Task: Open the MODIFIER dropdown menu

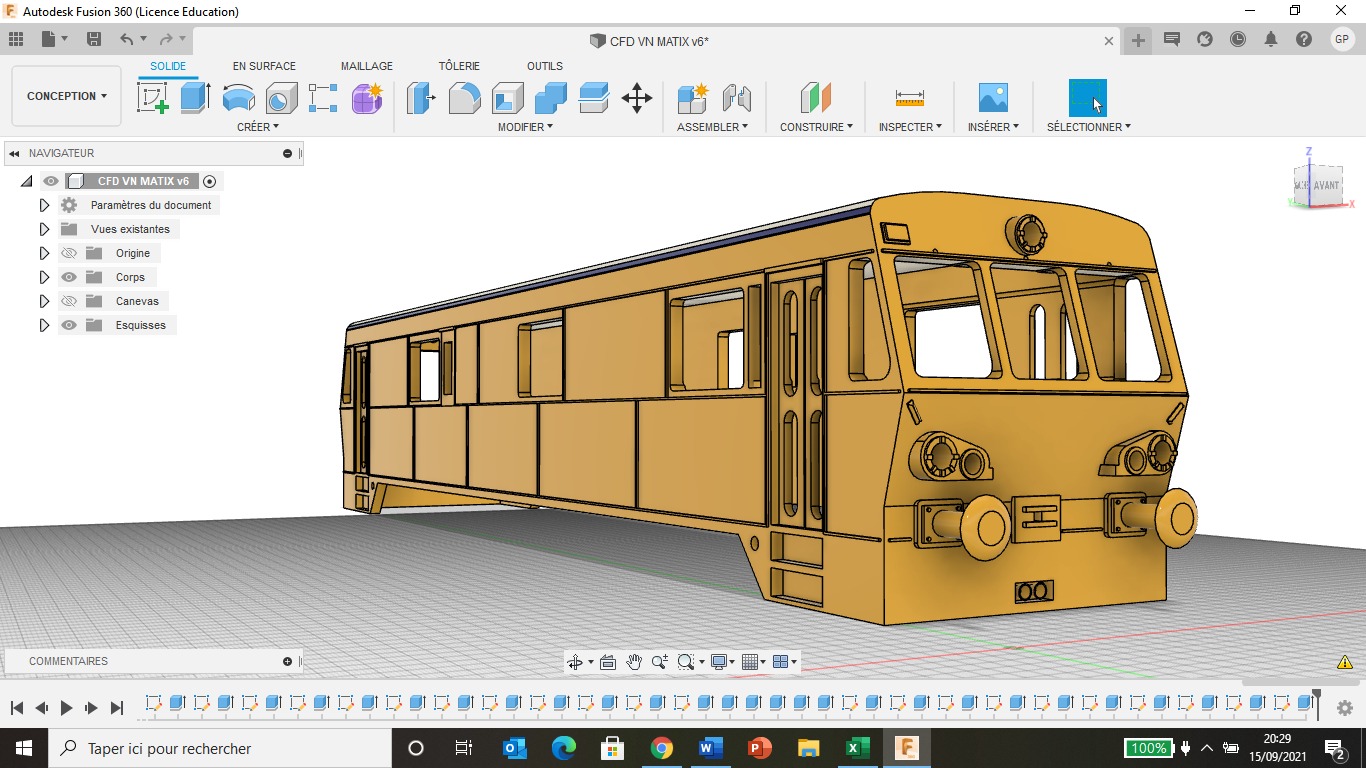Action: point(525,127)
